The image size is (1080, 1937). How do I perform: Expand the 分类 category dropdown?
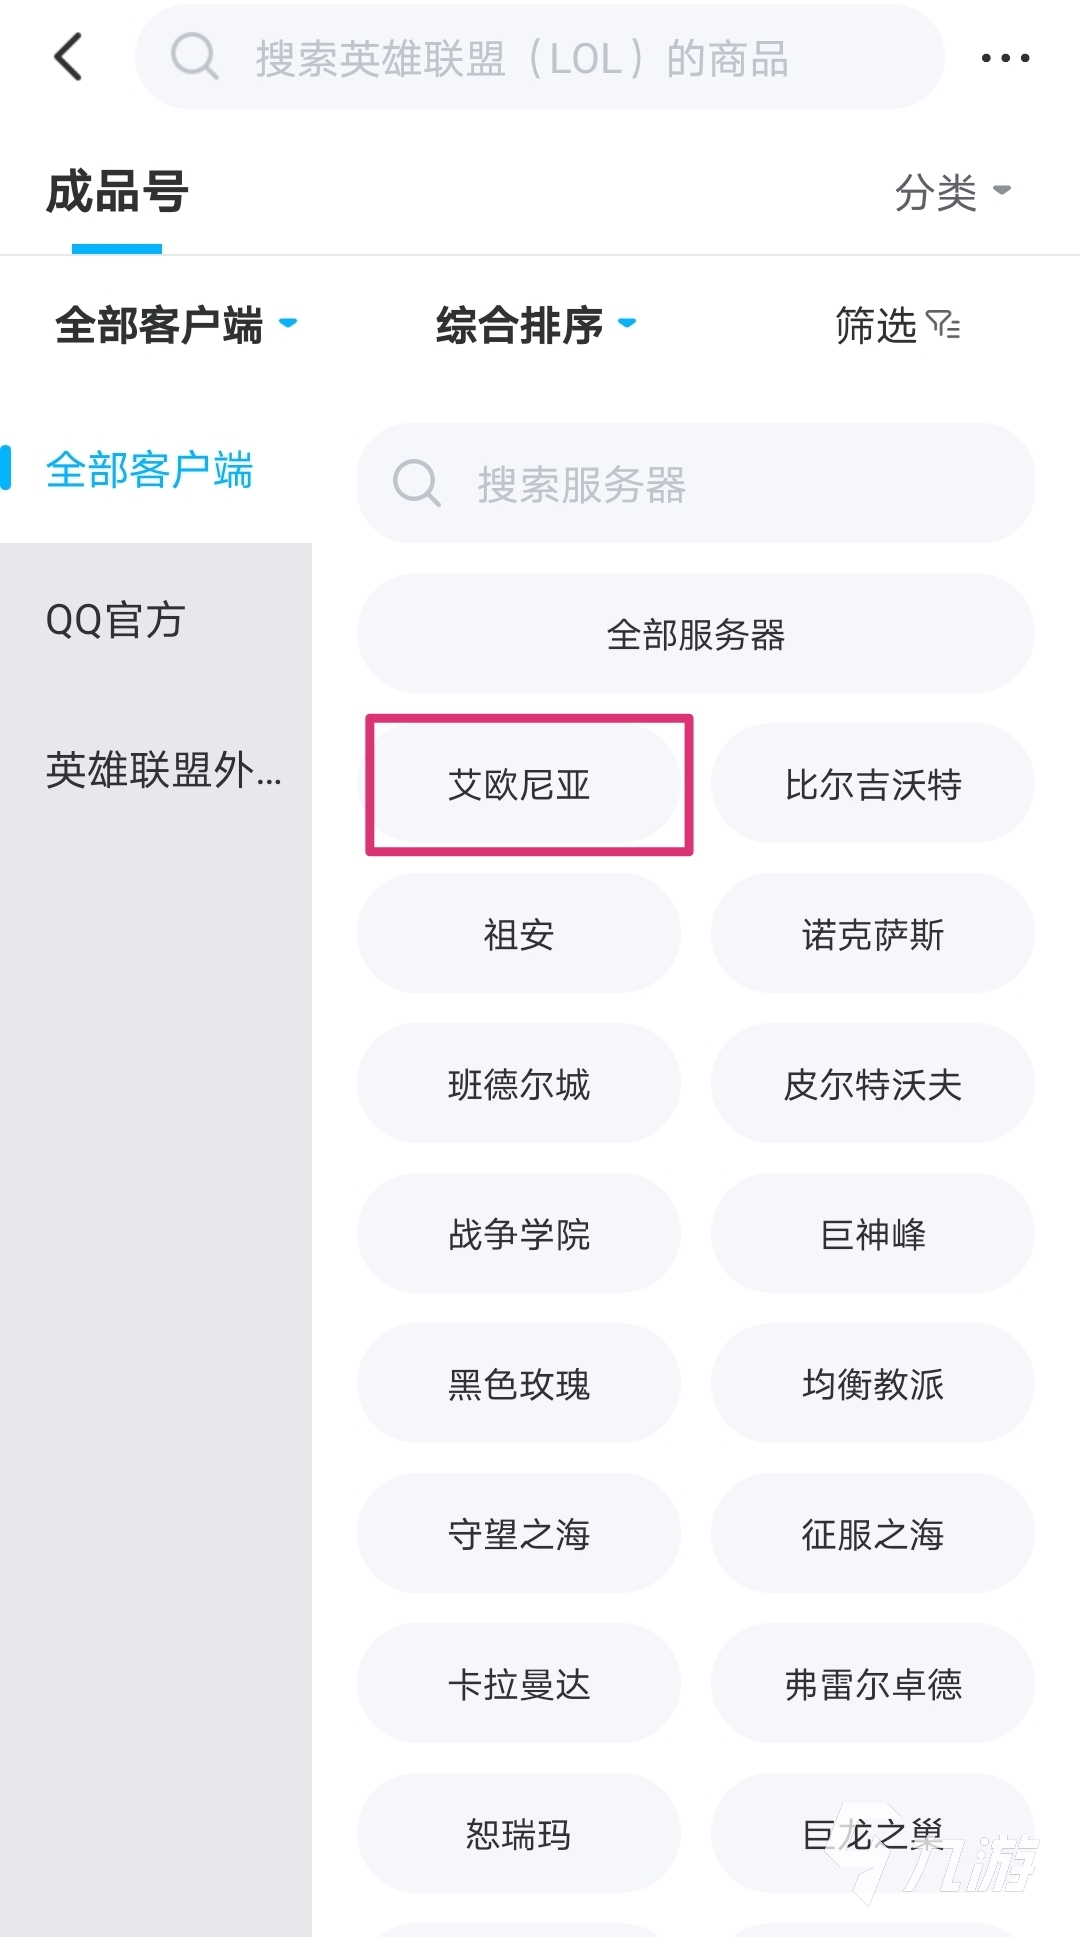pyautogui.click(x=952, y=192)
